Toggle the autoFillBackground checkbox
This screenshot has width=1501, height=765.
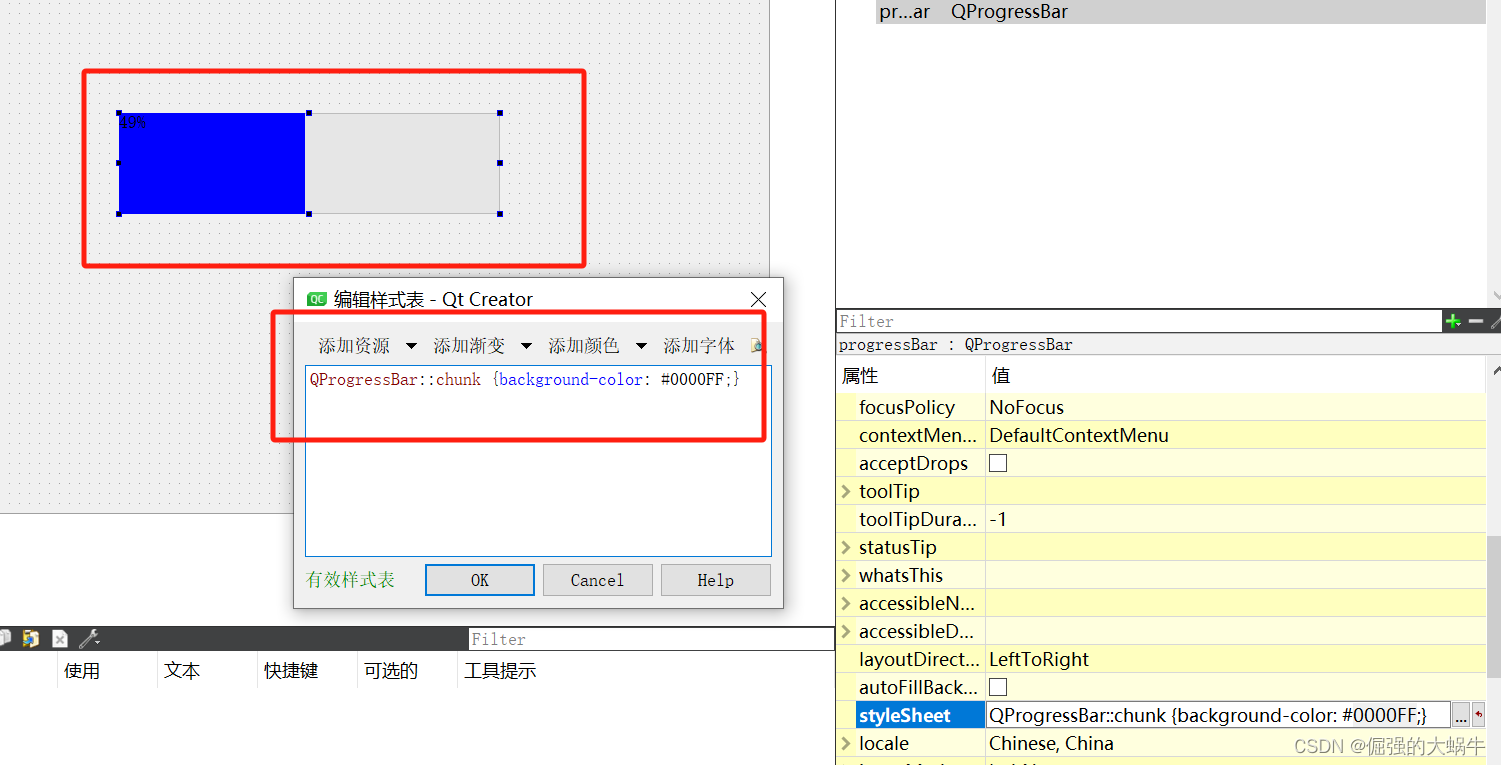coord(998,687)
